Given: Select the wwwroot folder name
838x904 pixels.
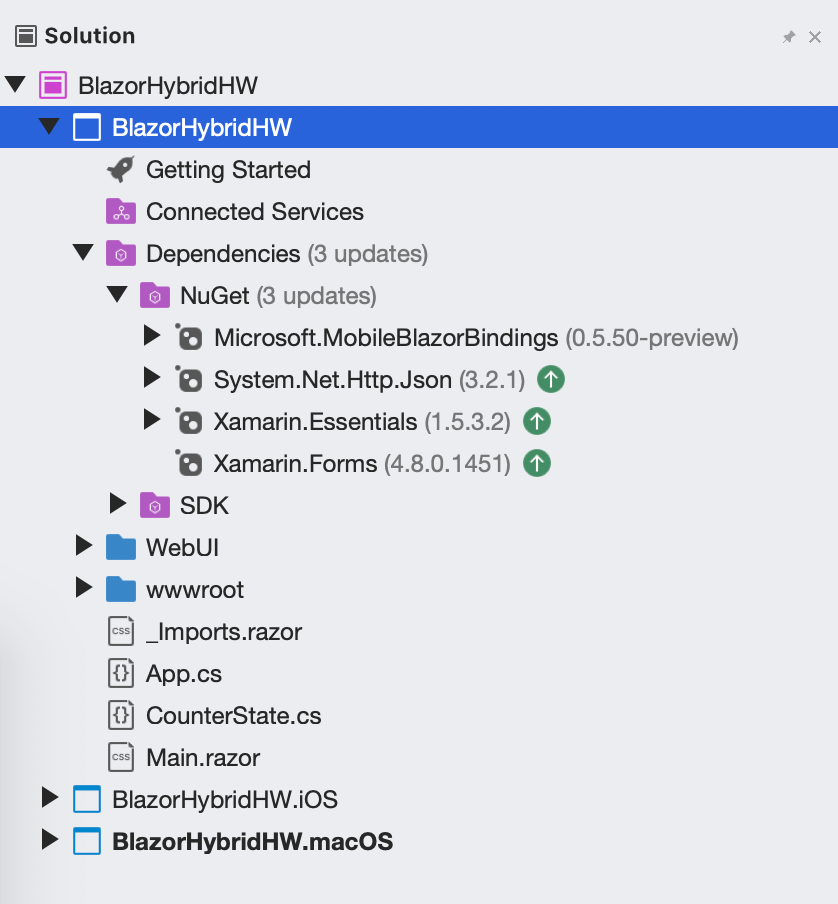Looking at the screenshot, I should [x=195, y=590].
